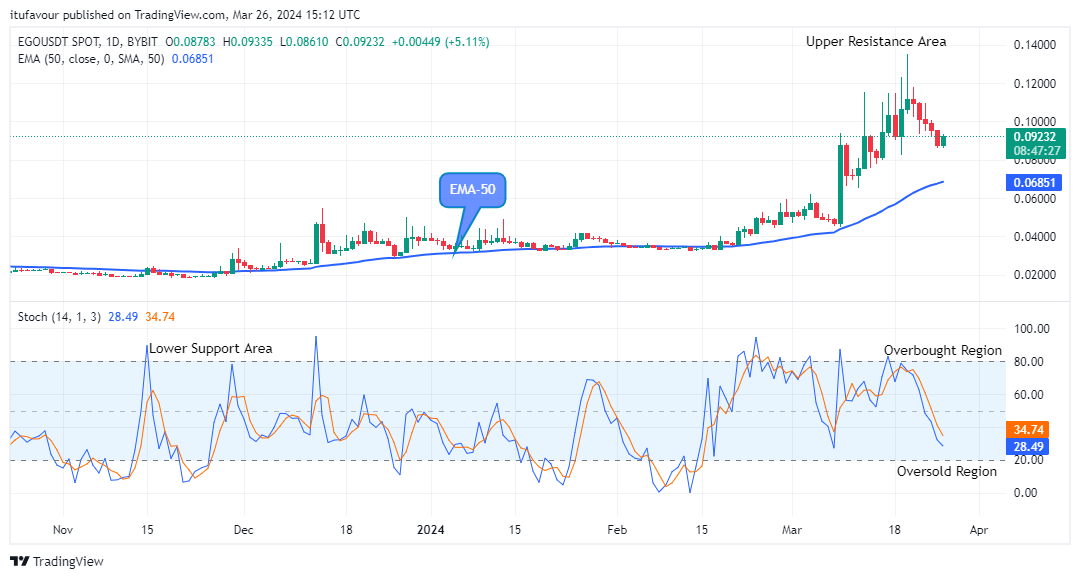Click the 34.74 value in Stoch legend
This screenshot has width=1080, height=579.
(x=160, y=317)
